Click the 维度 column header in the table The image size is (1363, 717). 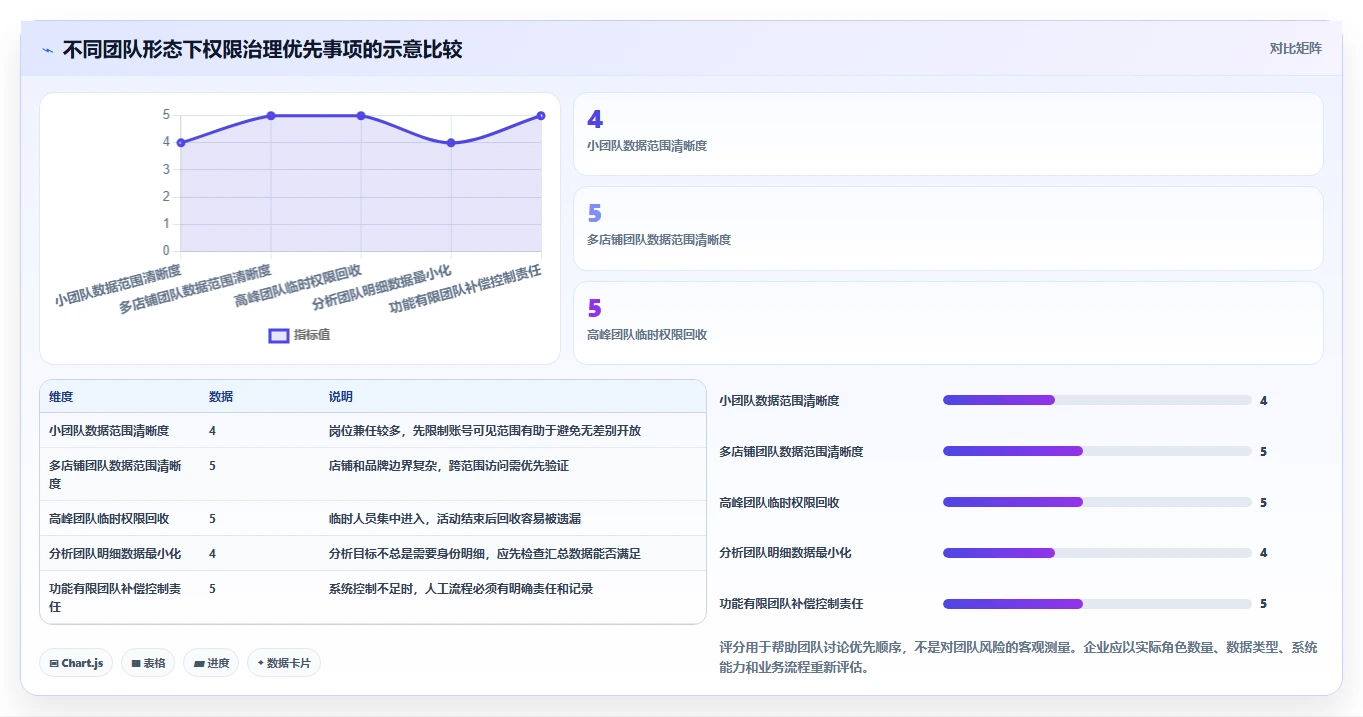(x=61, y=397)
